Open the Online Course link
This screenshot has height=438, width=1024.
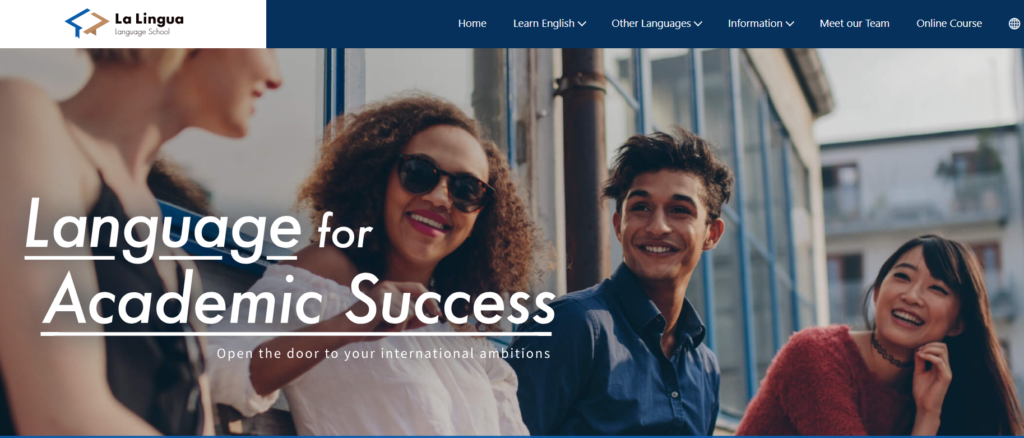click(x=949, y=23)
